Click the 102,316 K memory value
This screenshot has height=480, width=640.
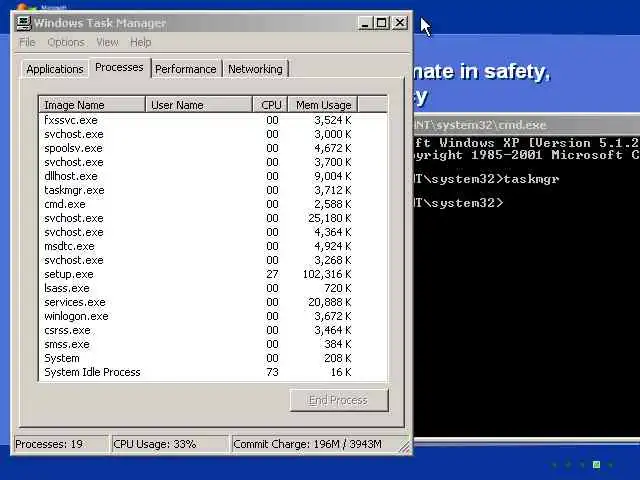(327, 274)
